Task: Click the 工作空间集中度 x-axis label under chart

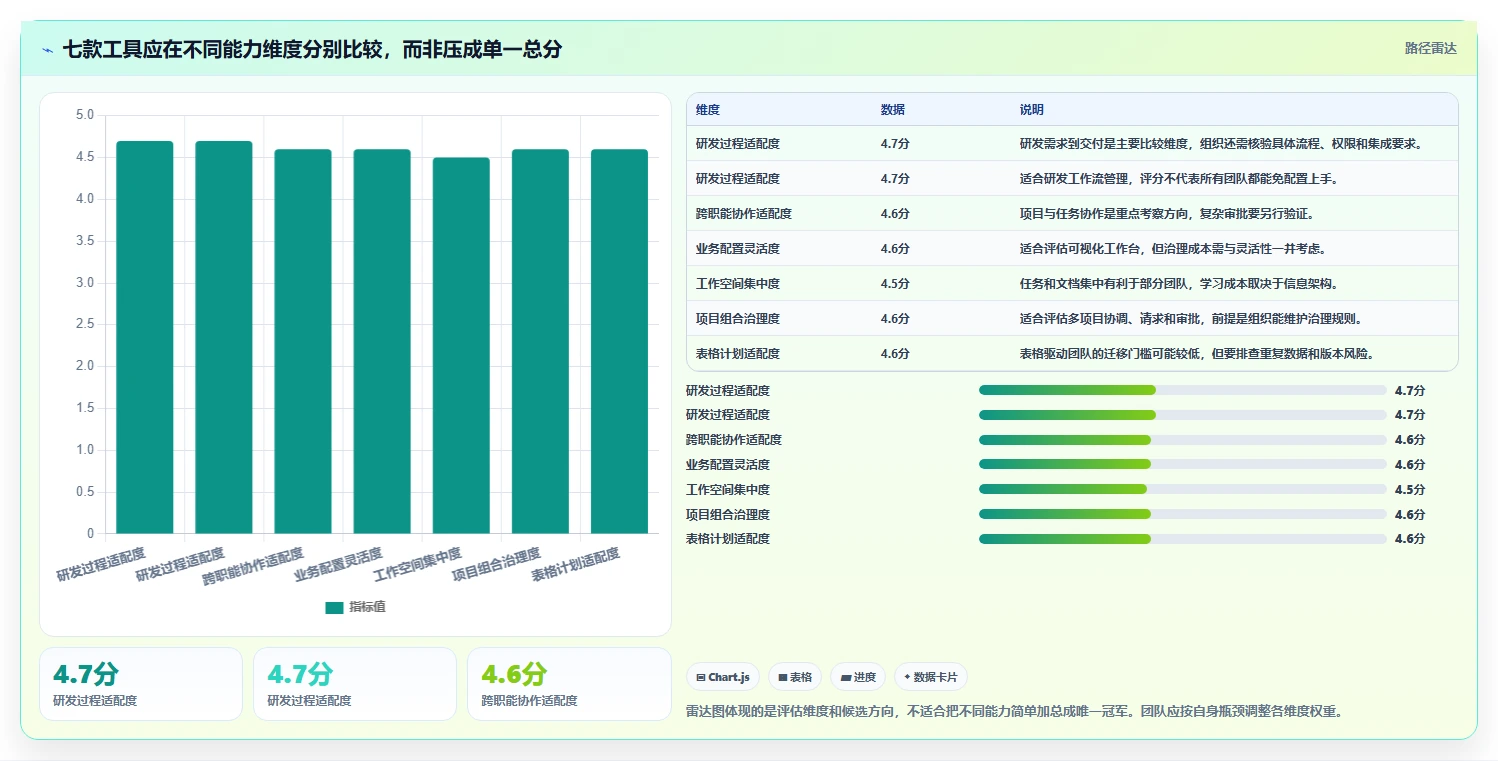Action: coord(418,566)
